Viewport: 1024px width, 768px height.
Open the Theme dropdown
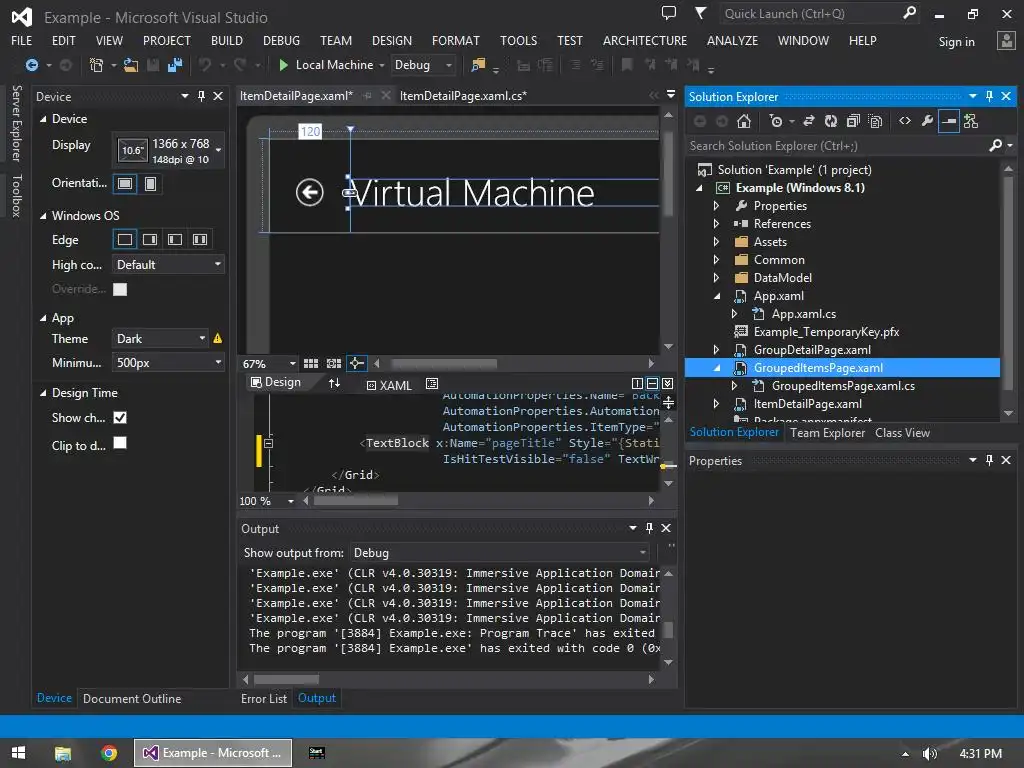pos(160,338)
